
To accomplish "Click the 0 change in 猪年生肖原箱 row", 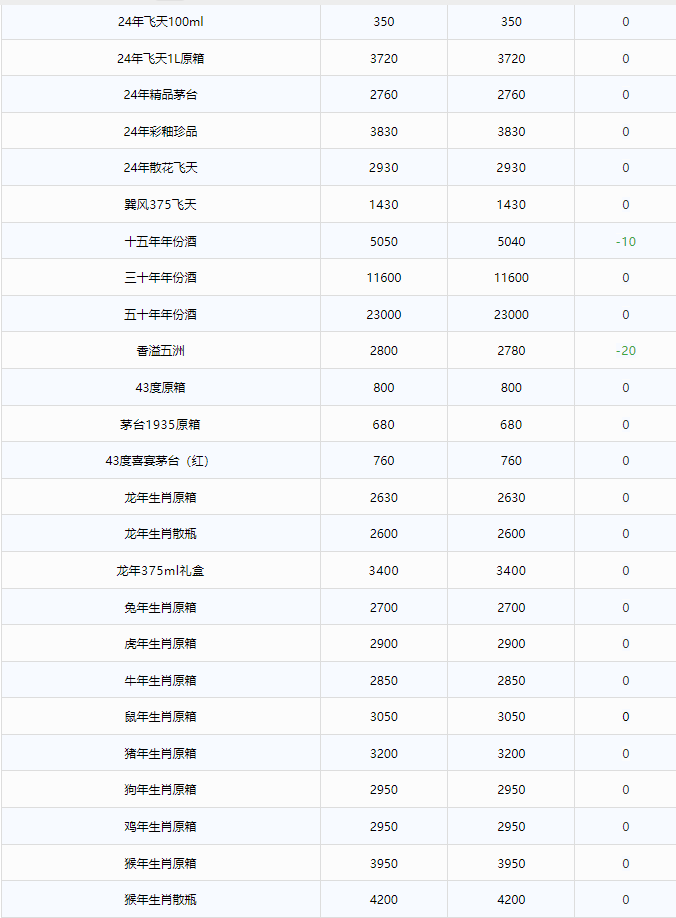I will point(626,753).
